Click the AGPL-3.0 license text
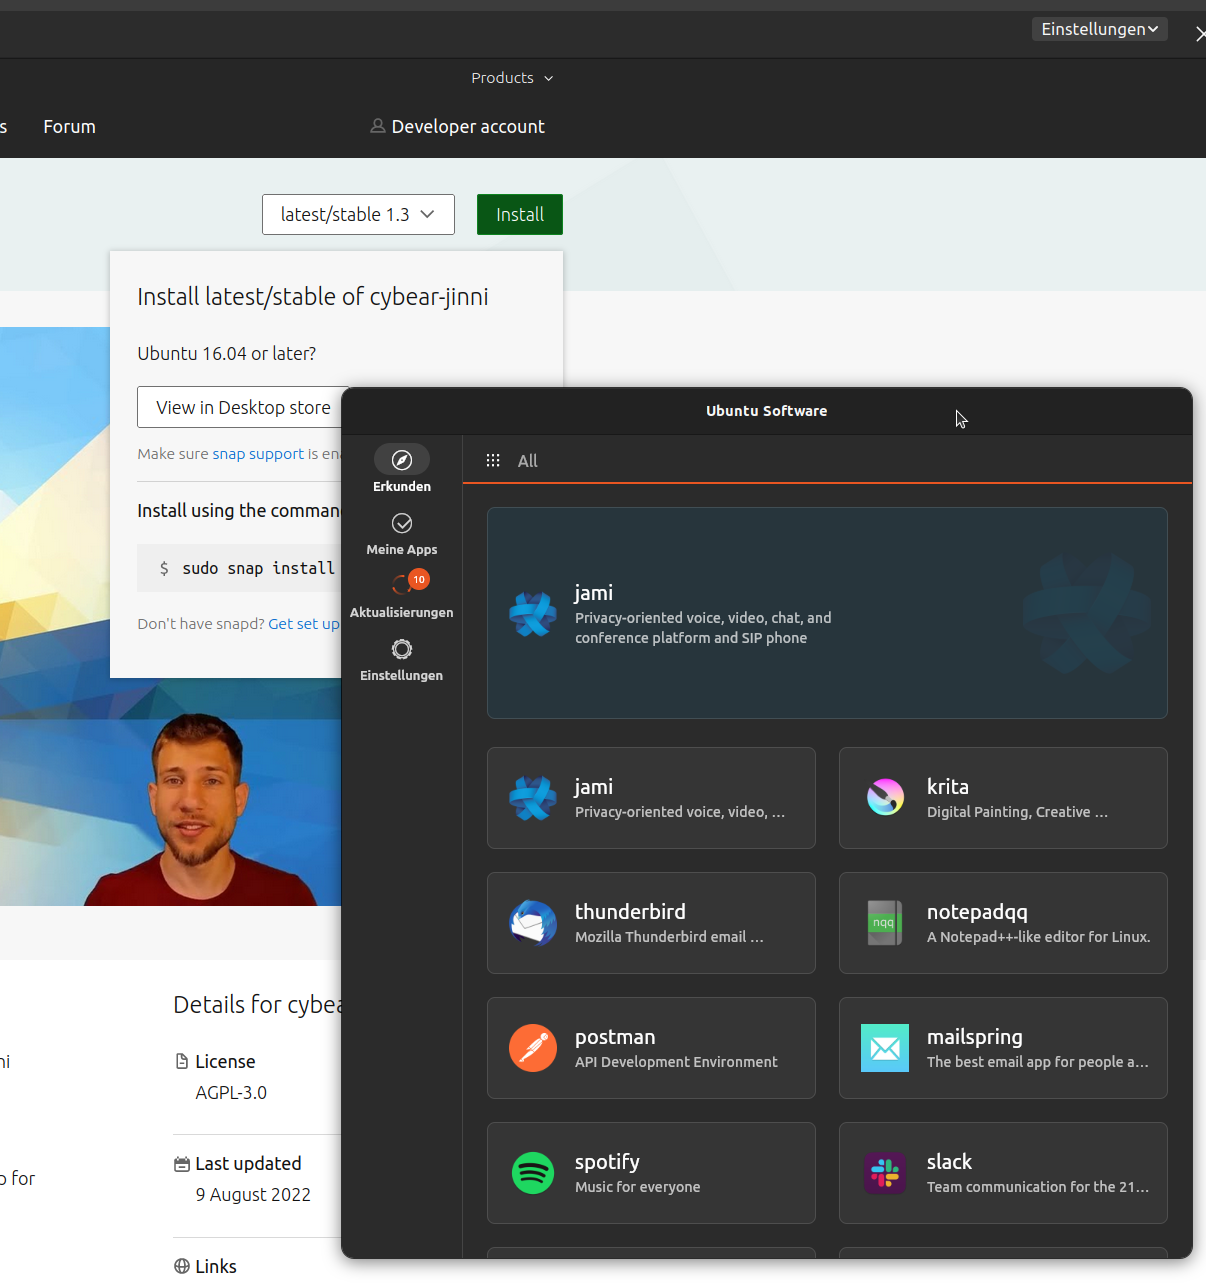The width and height of the screenshot is (1206, 1284). pyautogui.click(x=231, y=1093)
